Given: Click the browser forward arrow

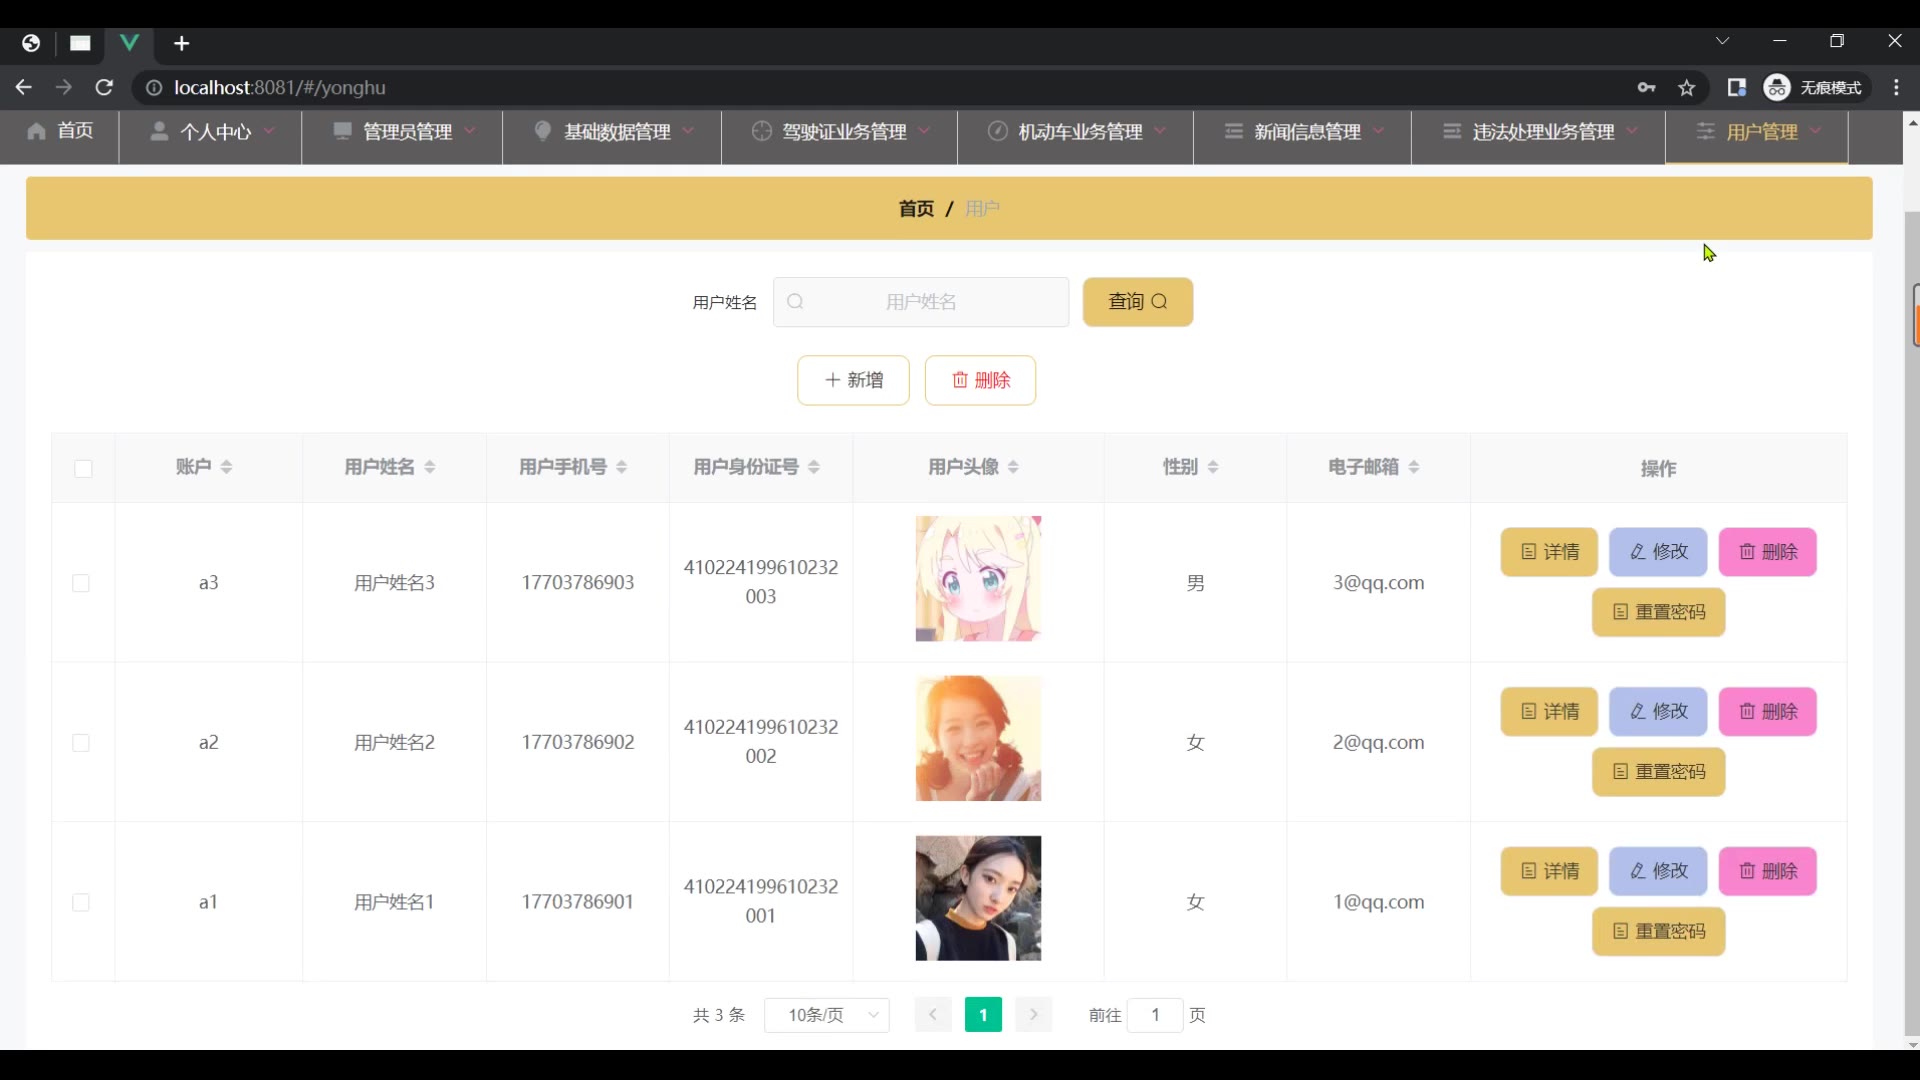Looking at the screenshot, I should (64, 88).
